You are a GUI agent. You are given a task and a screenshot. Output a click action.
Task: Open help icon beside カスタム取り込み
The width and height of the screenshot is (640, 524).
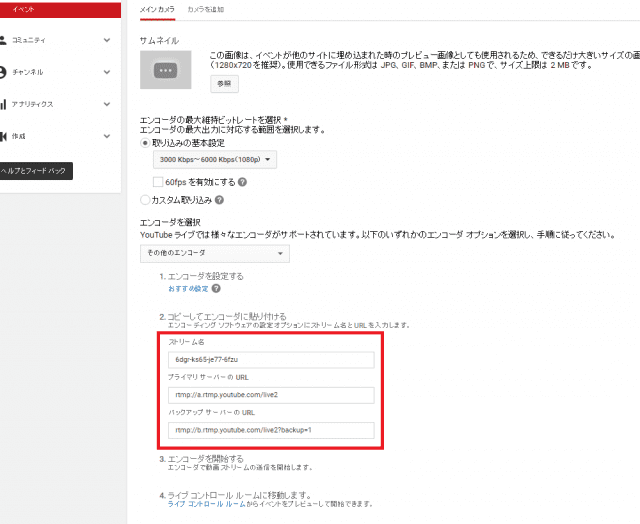point(219,200)
